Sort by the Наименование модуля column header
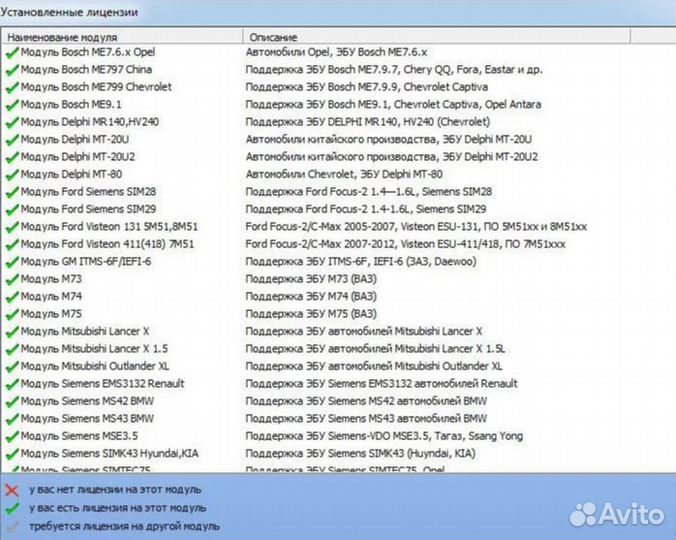The image size is (676, 540). 122,37
